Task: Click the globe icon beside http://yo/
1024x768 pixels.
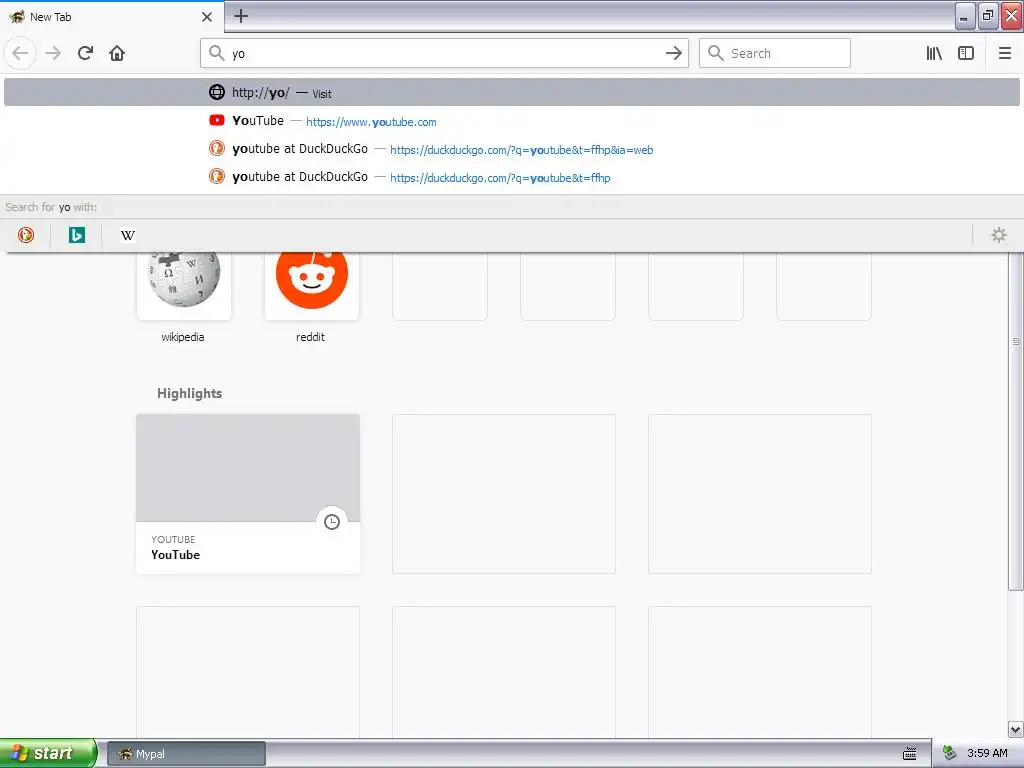Action: (x=217, y=92)
